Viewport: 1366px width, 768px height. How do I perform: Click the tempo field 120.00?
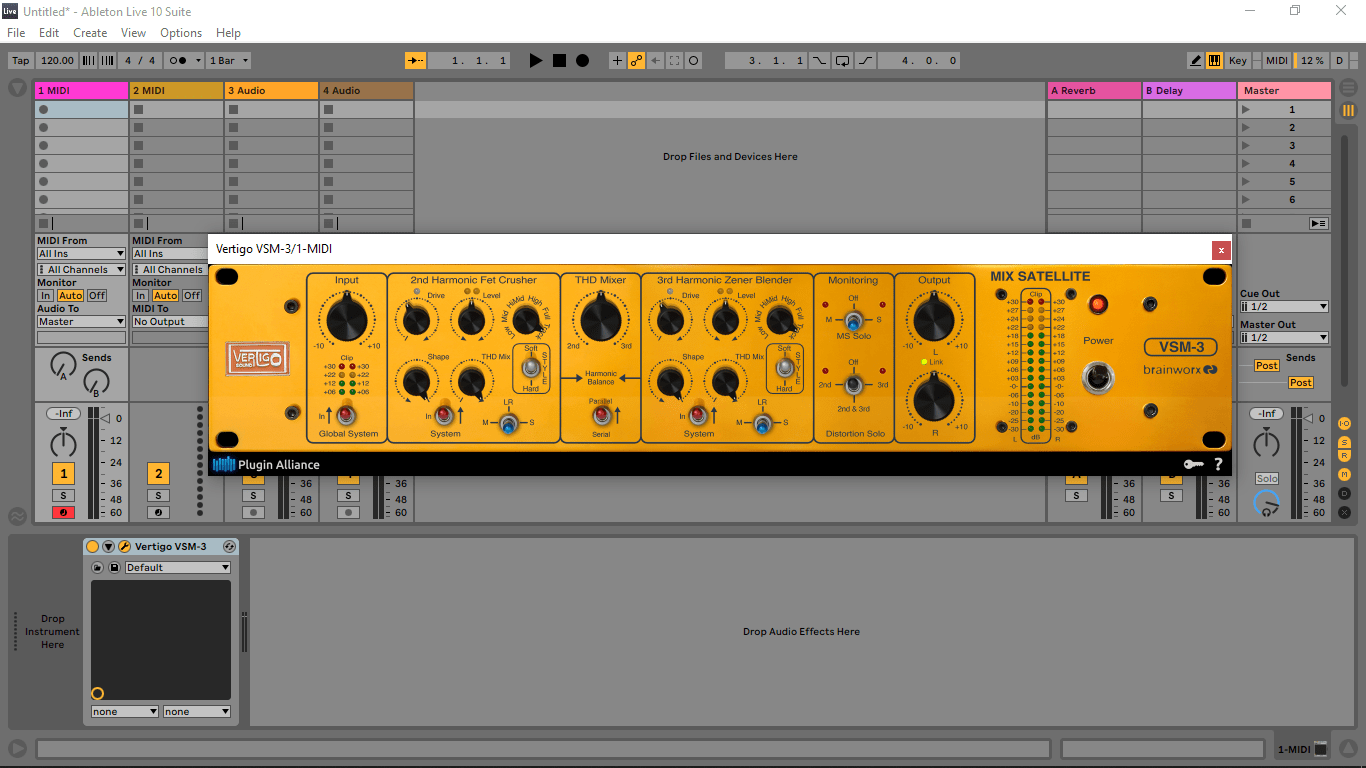click(x=58, y=61)
